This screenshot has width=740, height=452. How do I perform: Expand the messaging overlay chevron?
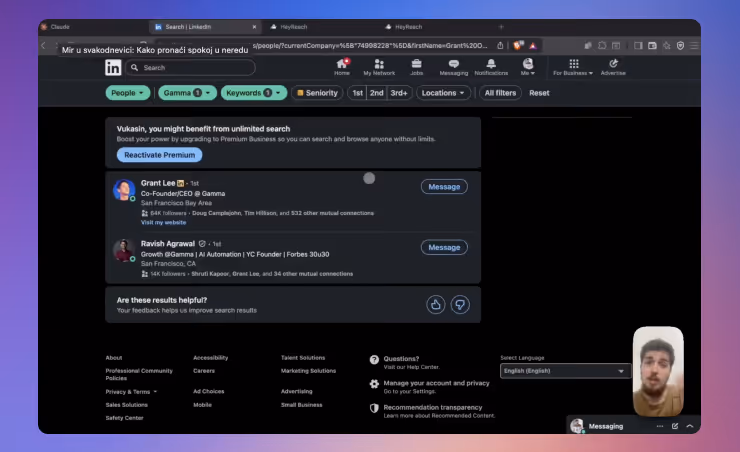tap(690, 426)
